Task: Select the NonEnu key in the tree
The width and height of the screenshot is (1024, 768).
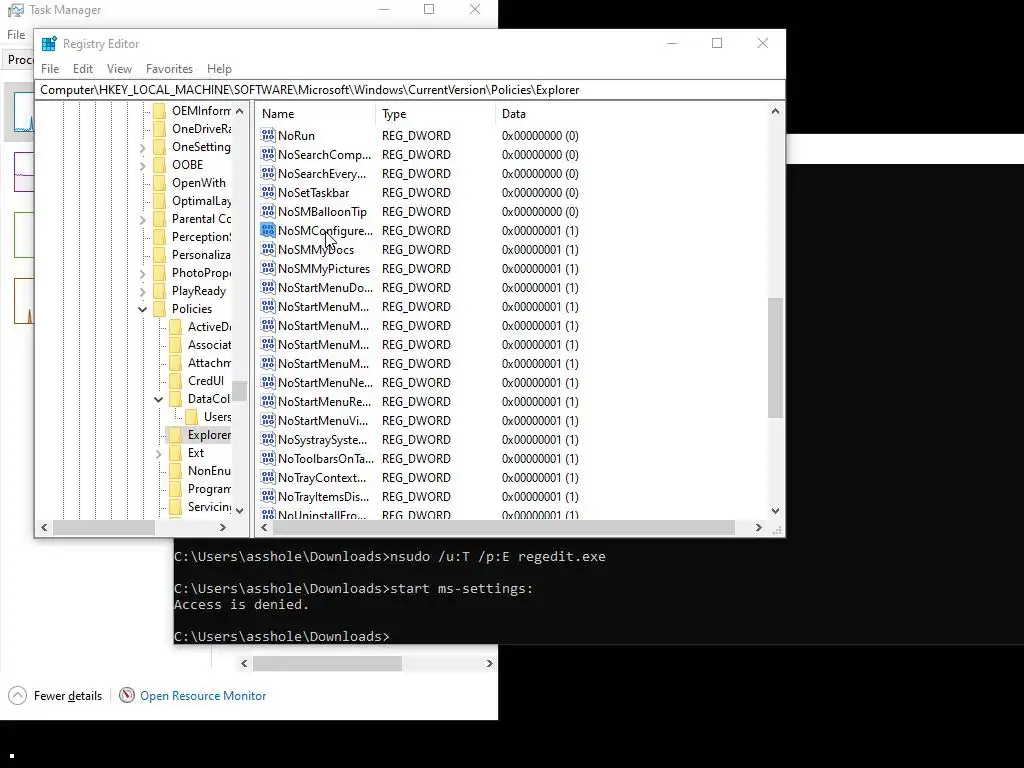Action: 209,471
